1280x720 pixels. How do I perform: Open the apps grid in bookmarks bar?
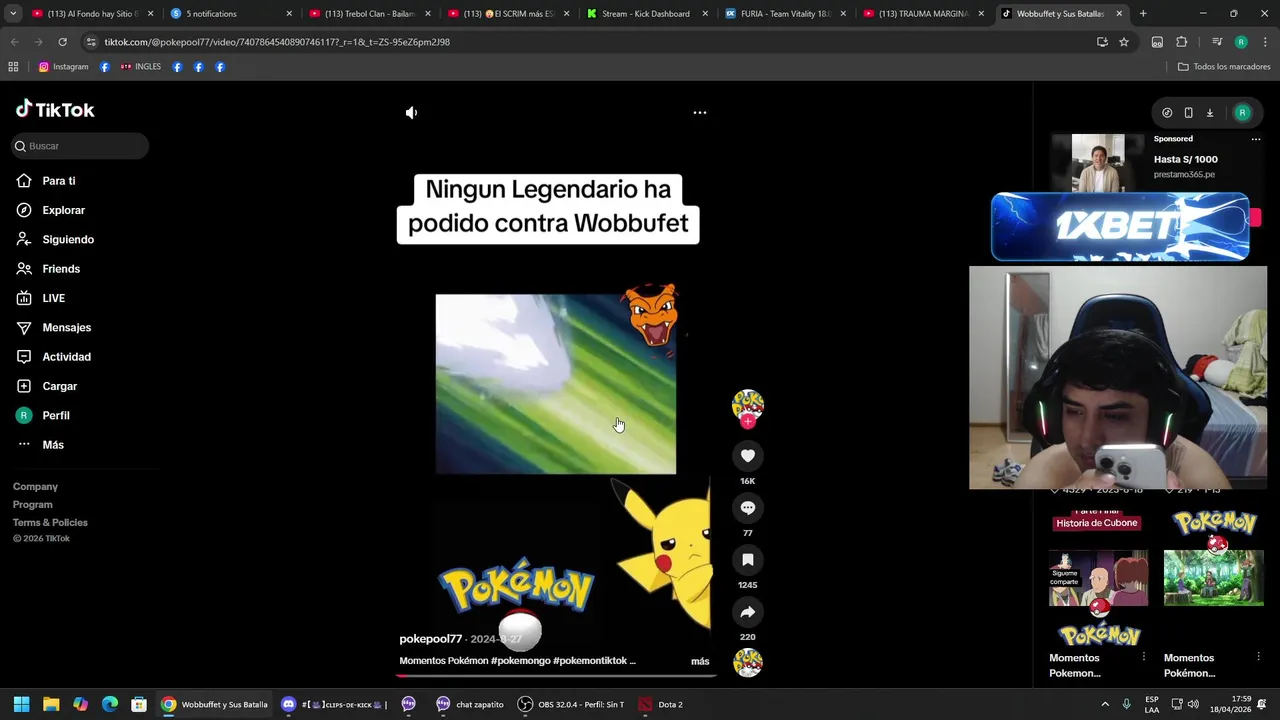(x=13, y=67)
